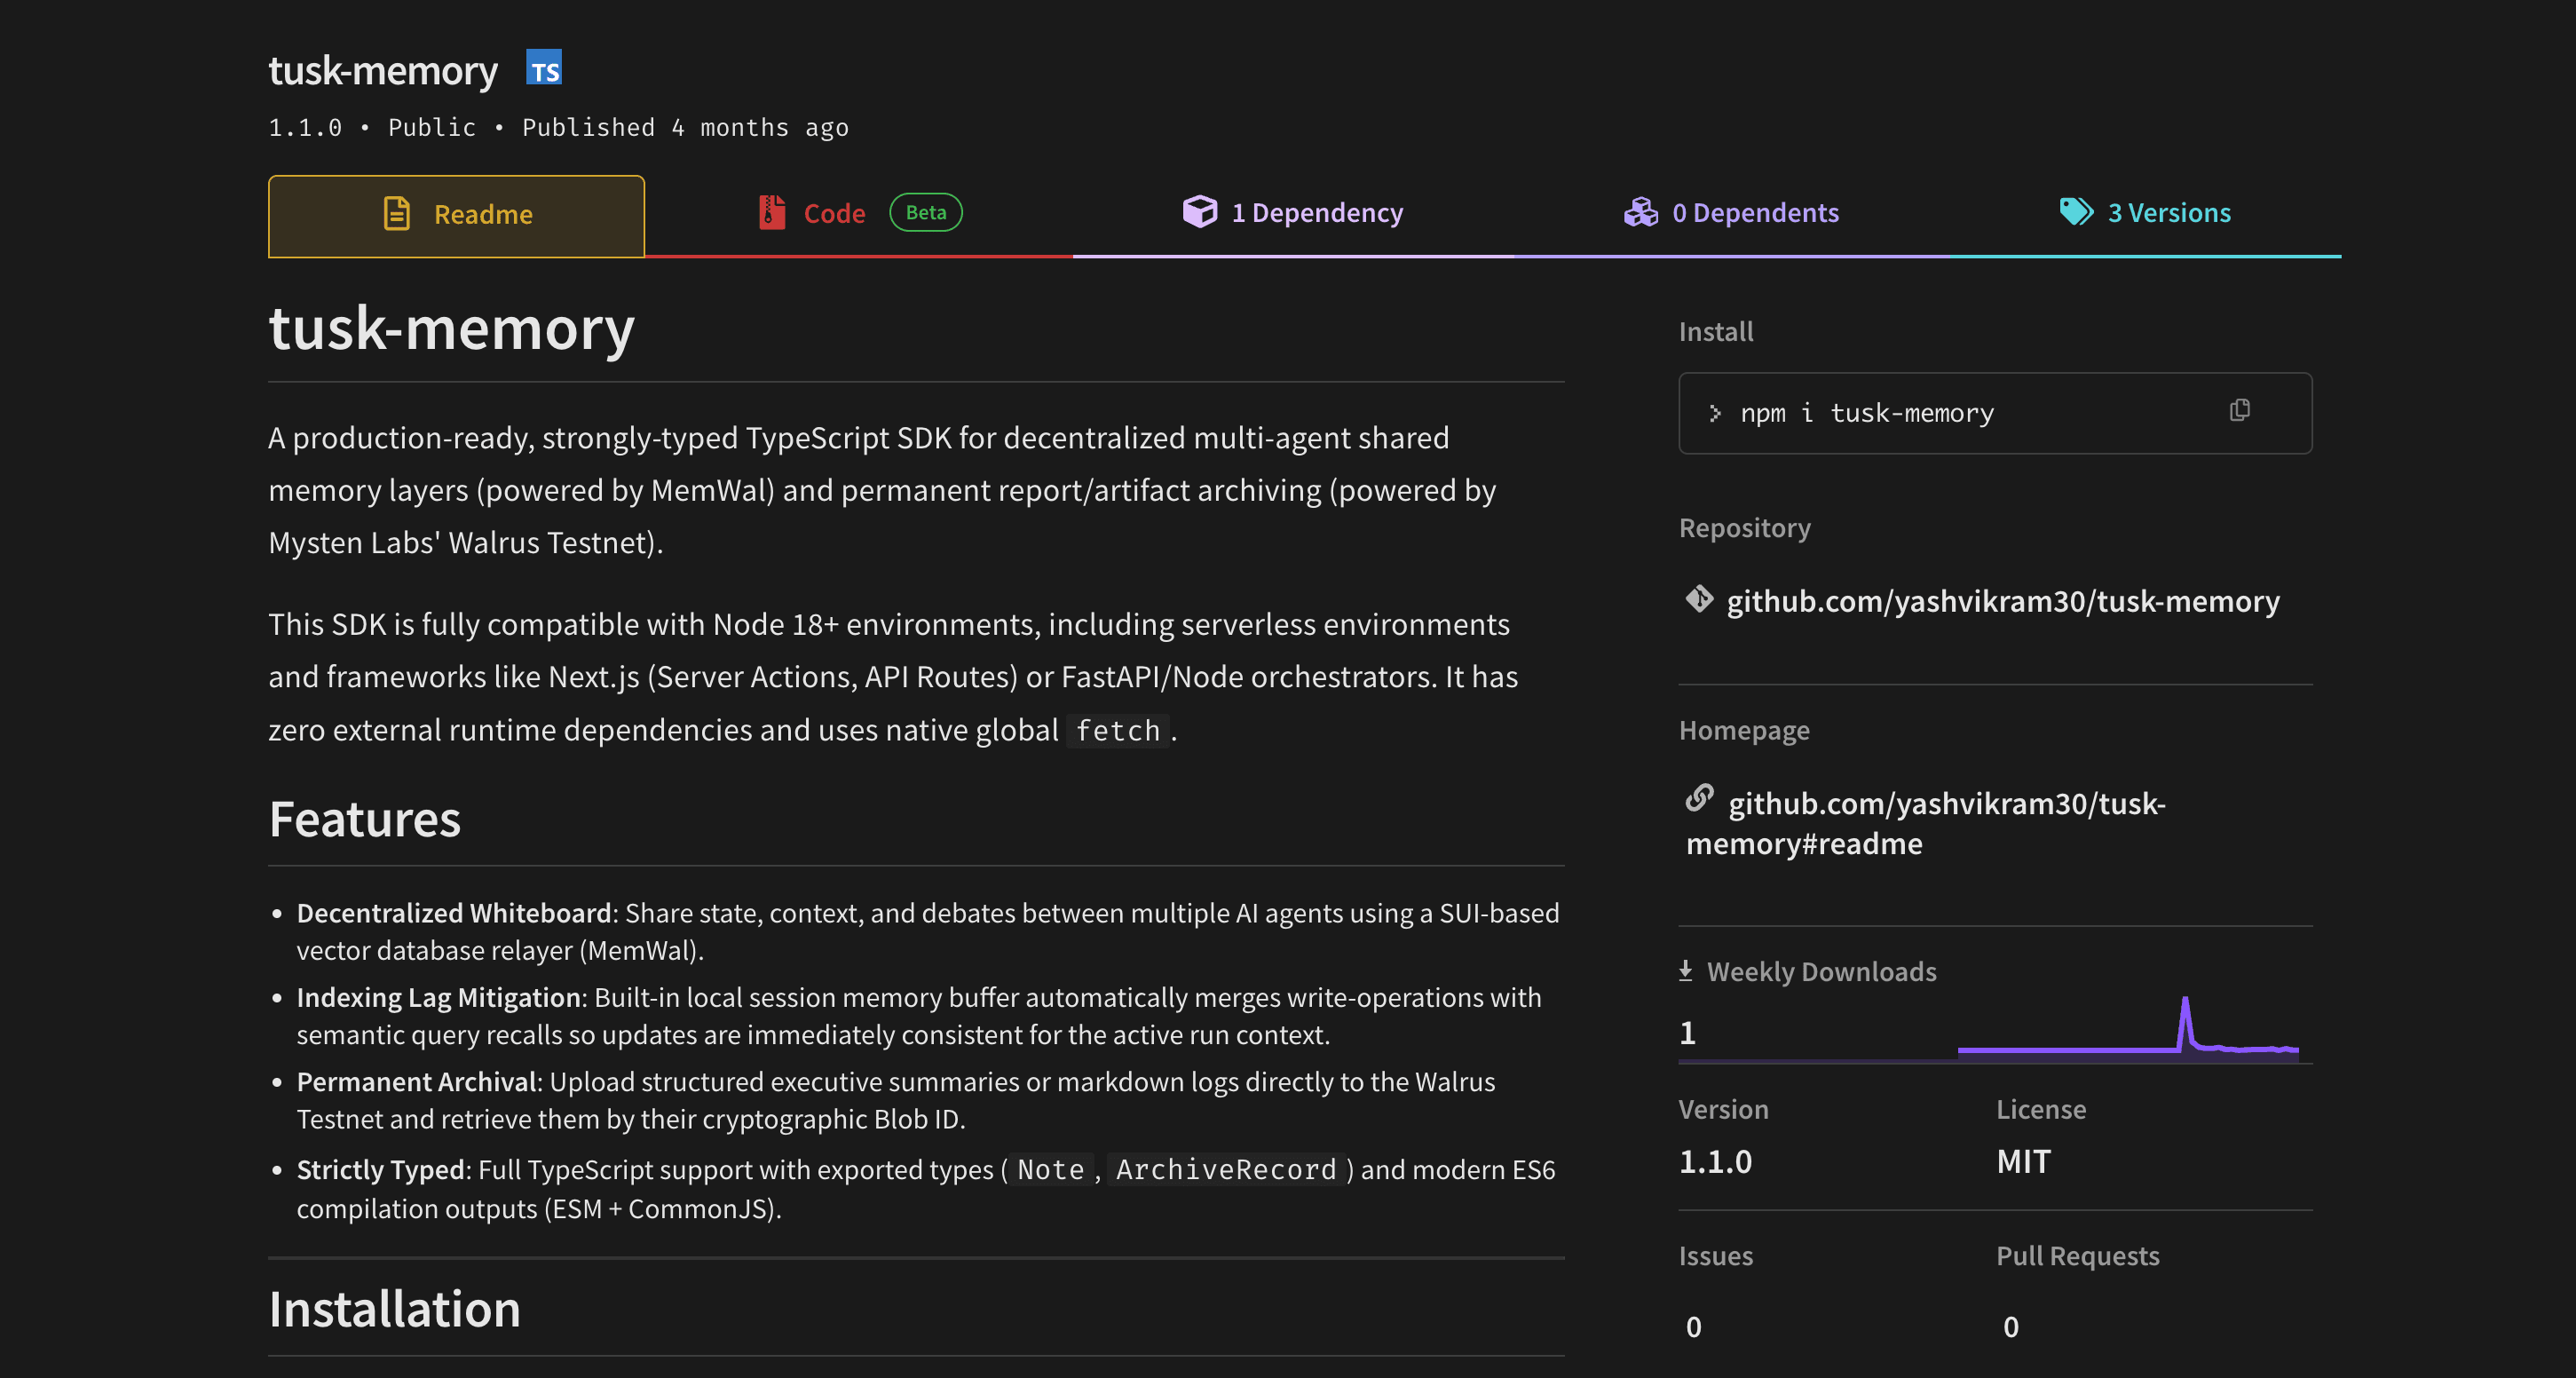Click the Version value 1.1.0
2576x1378 pixels.
tap(1715, 1162)
